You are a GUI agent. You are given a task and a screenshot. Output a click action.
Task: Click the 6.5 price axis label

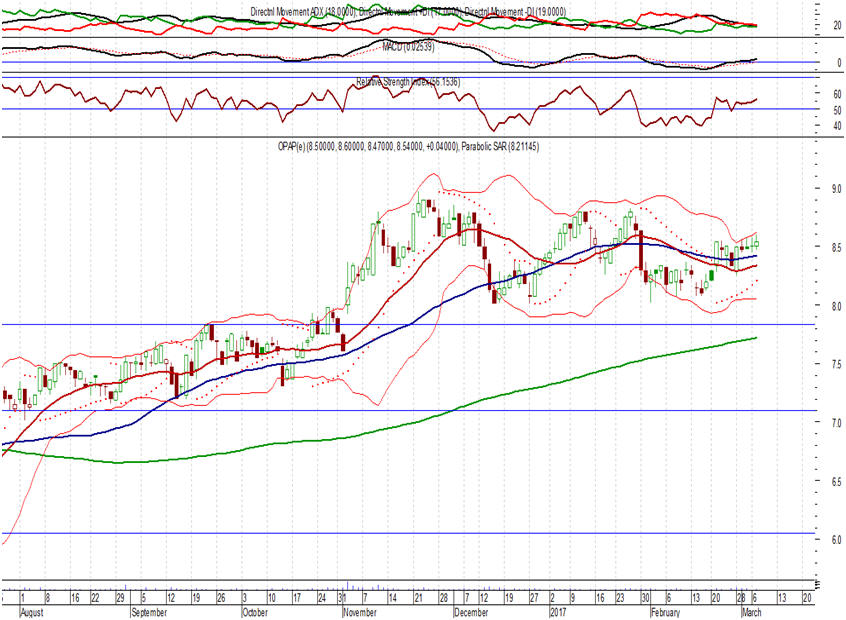836,481
